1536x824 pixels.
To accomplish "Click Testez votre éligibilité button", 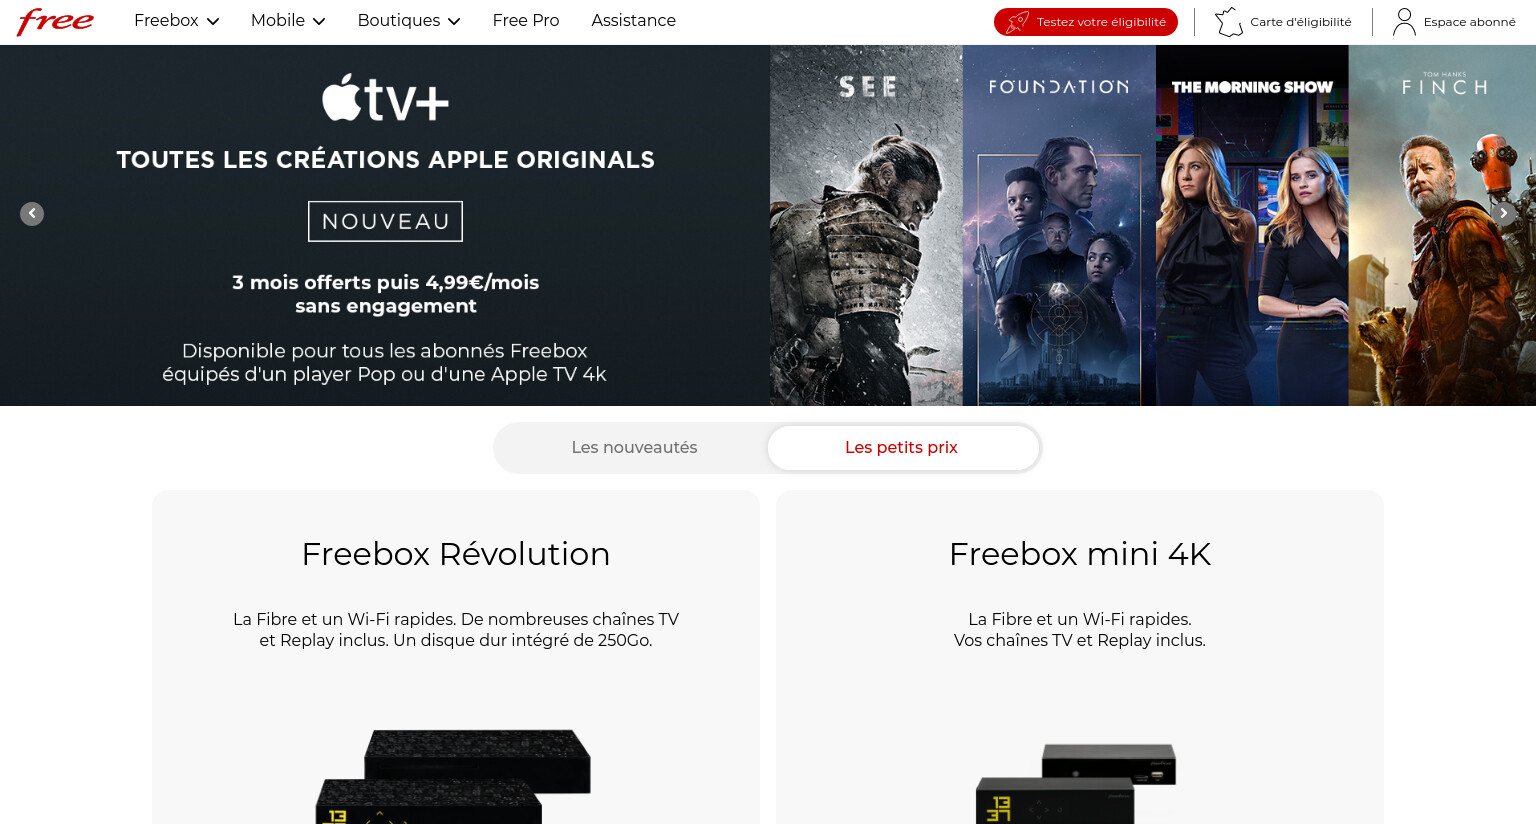I will pos(1086,22).
